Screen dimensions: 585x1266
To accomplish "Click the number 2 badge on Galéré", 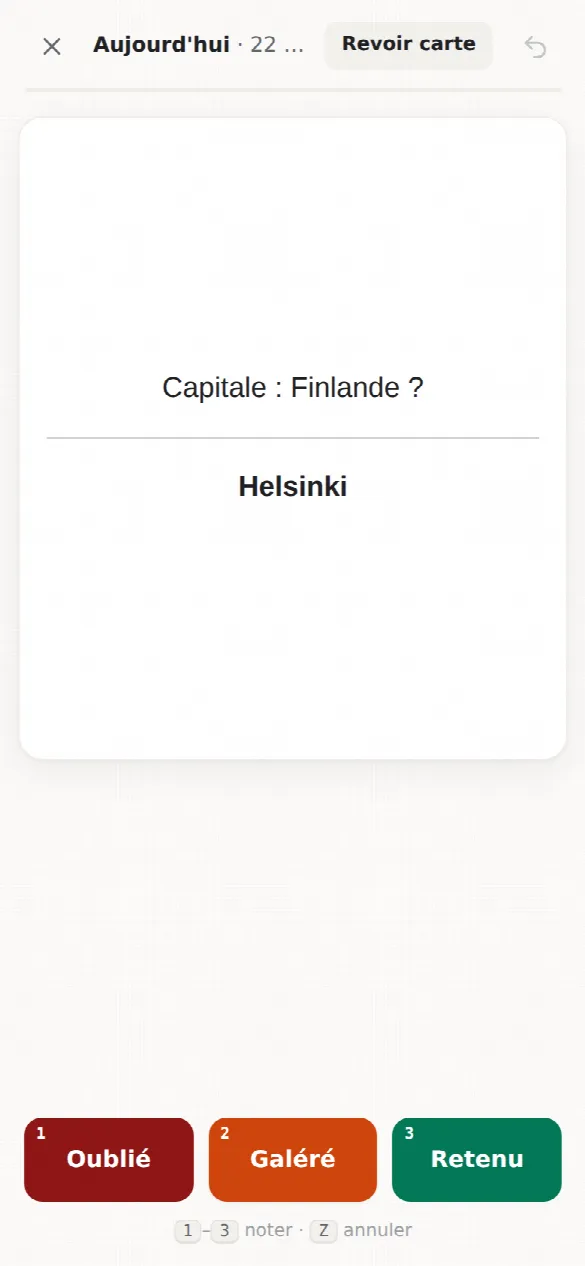I will click(225, 1134).
